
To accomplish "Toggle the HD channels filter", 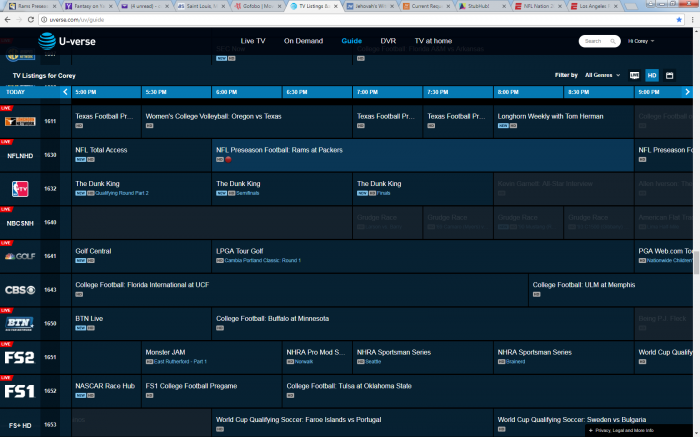I will (x=652, y=75).
